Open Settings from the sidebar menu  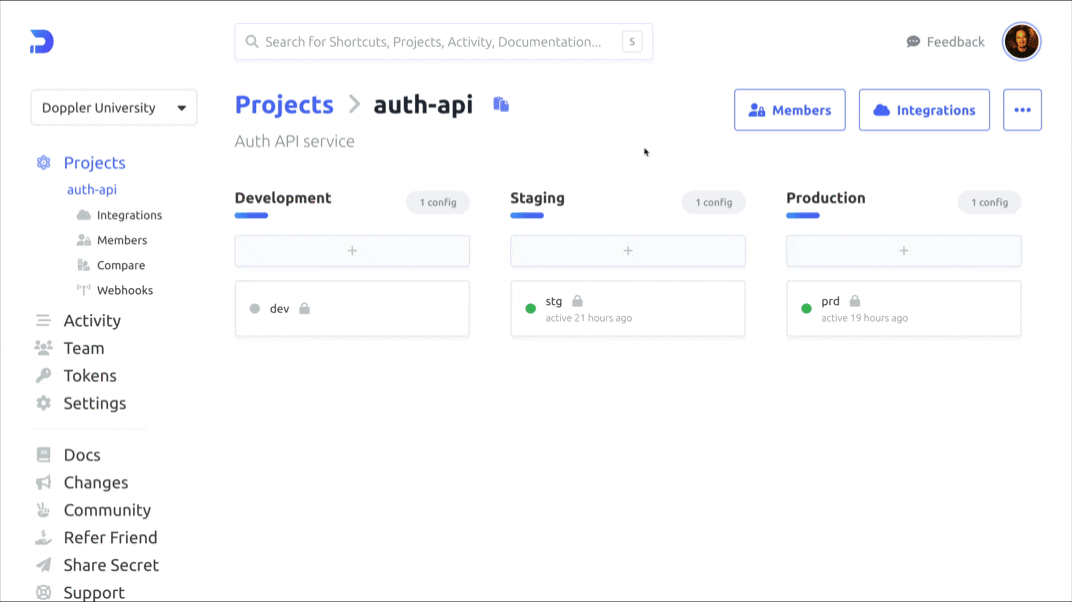click(x=94, y=403)
